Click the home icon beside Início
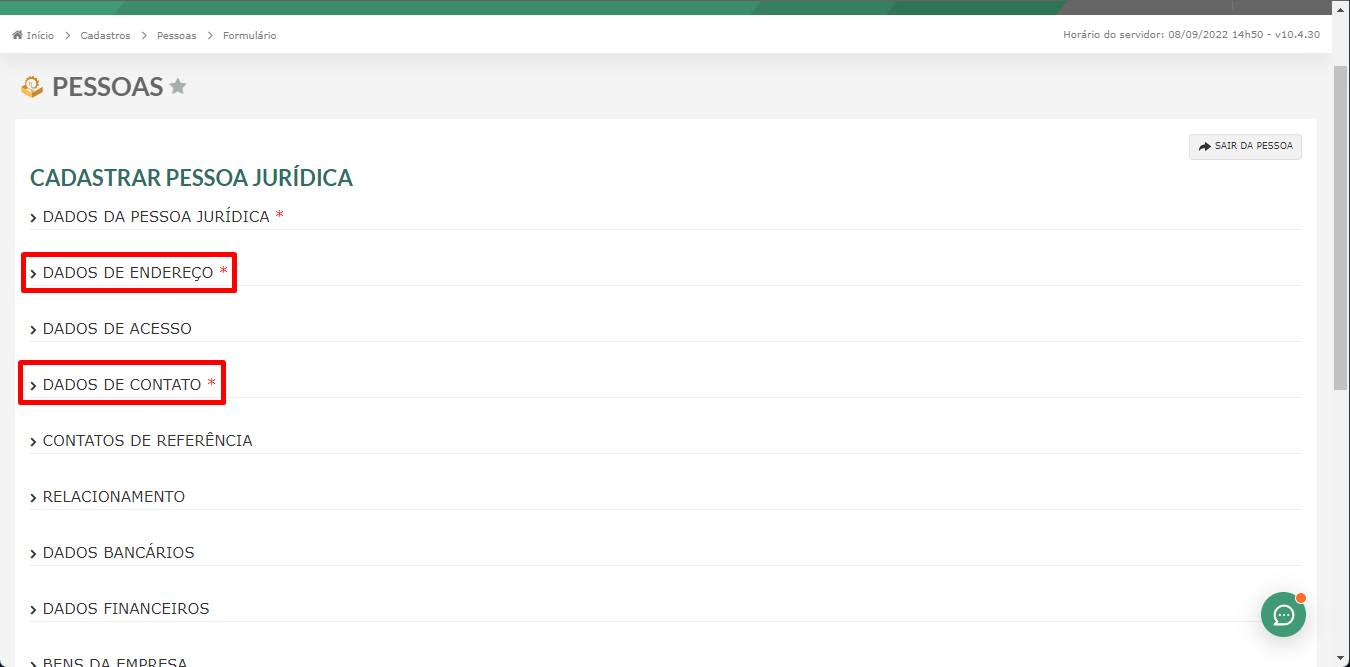 click(x=18, y=35)
